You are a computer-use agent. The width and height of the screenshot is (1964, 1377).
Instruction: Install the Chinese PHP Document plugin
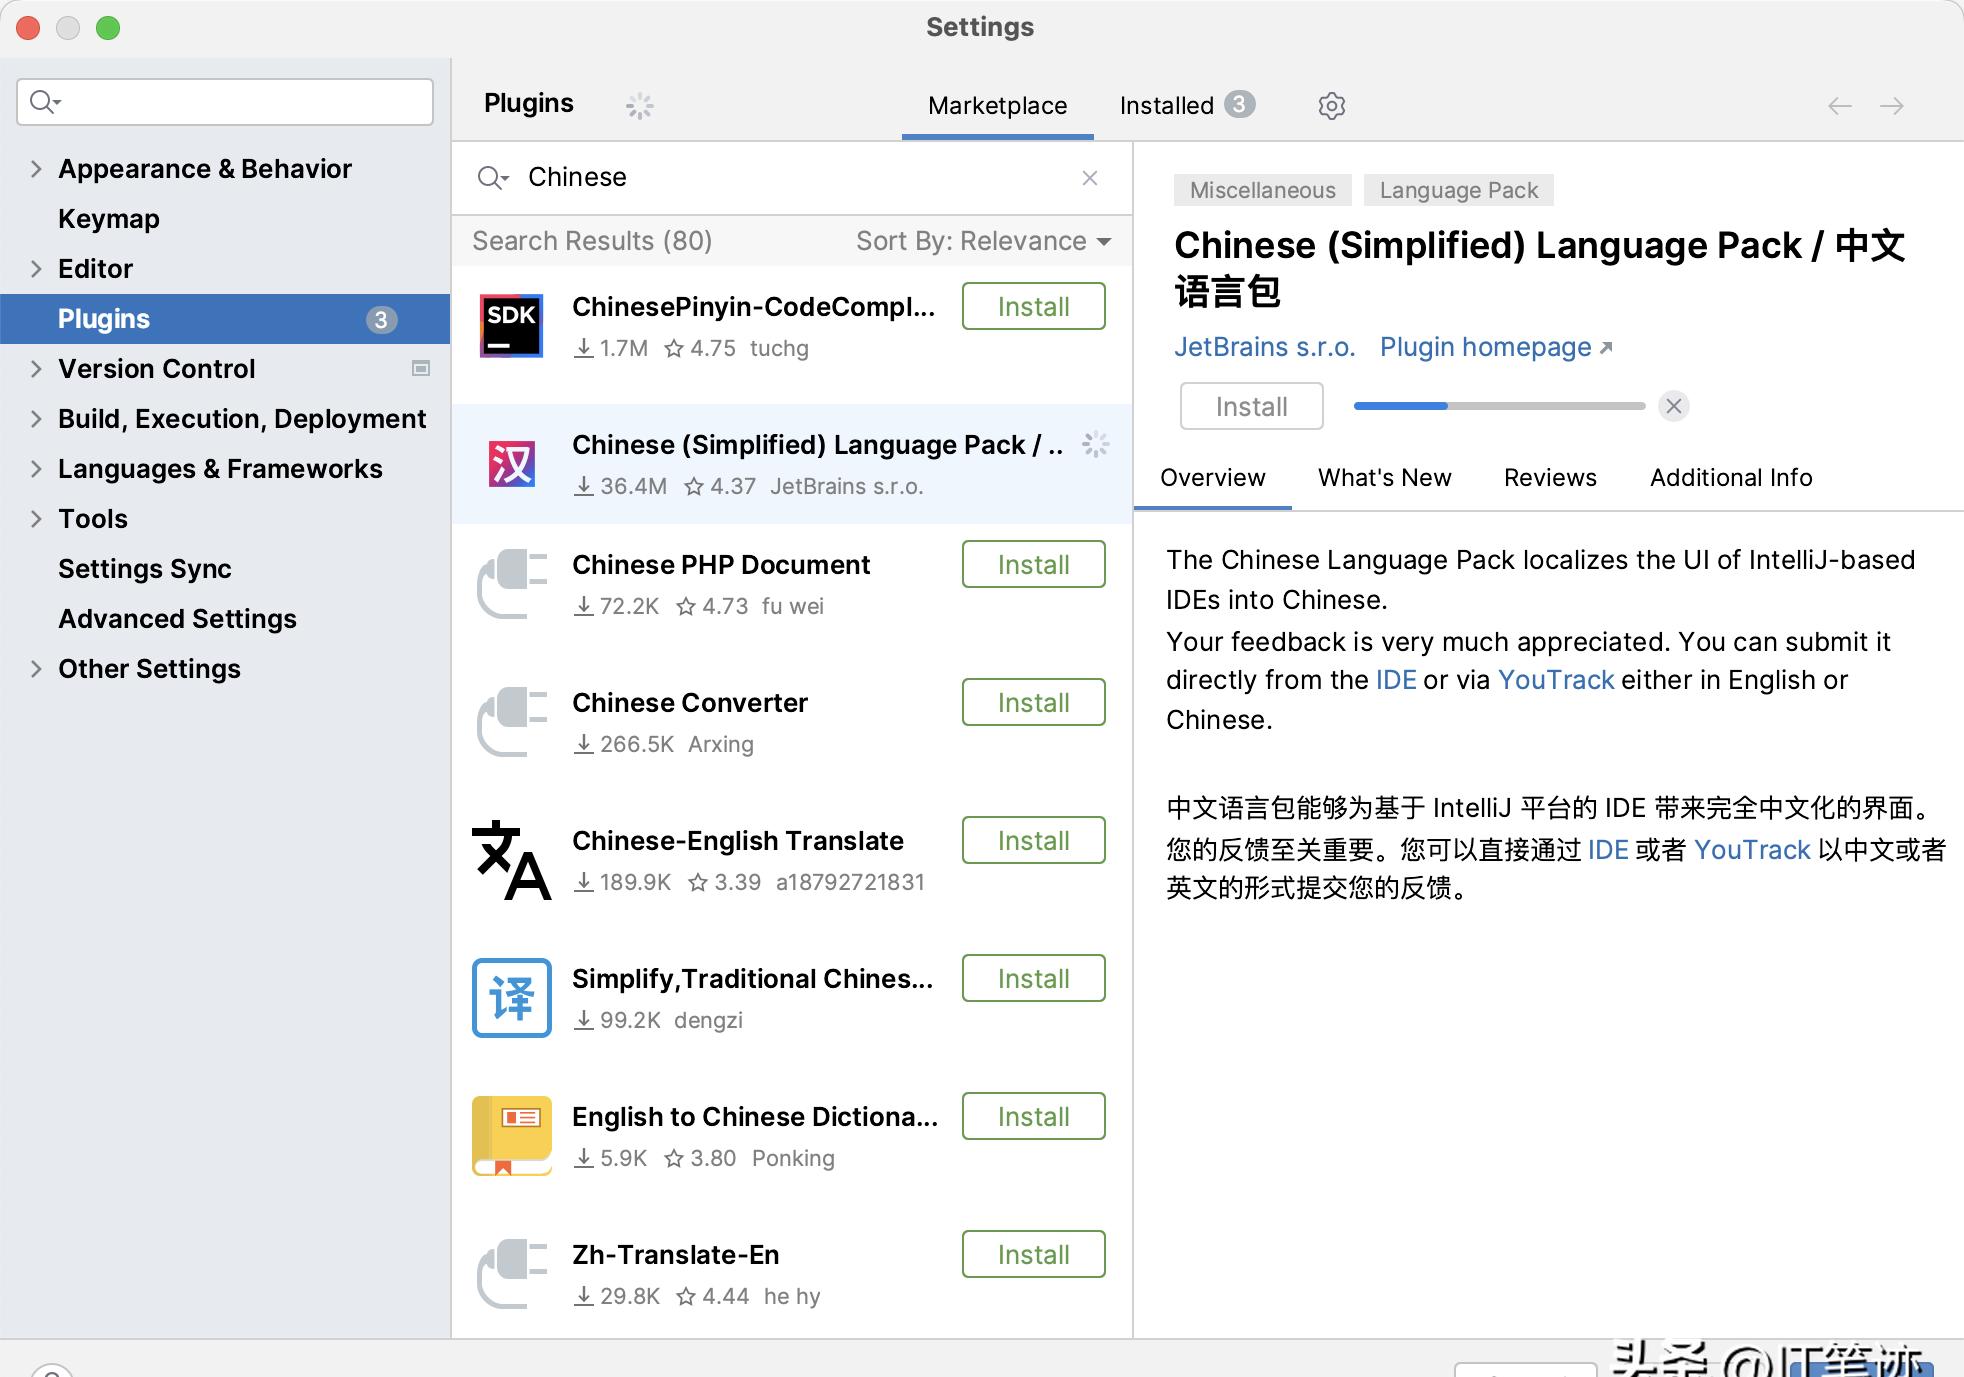[1033, 564]
